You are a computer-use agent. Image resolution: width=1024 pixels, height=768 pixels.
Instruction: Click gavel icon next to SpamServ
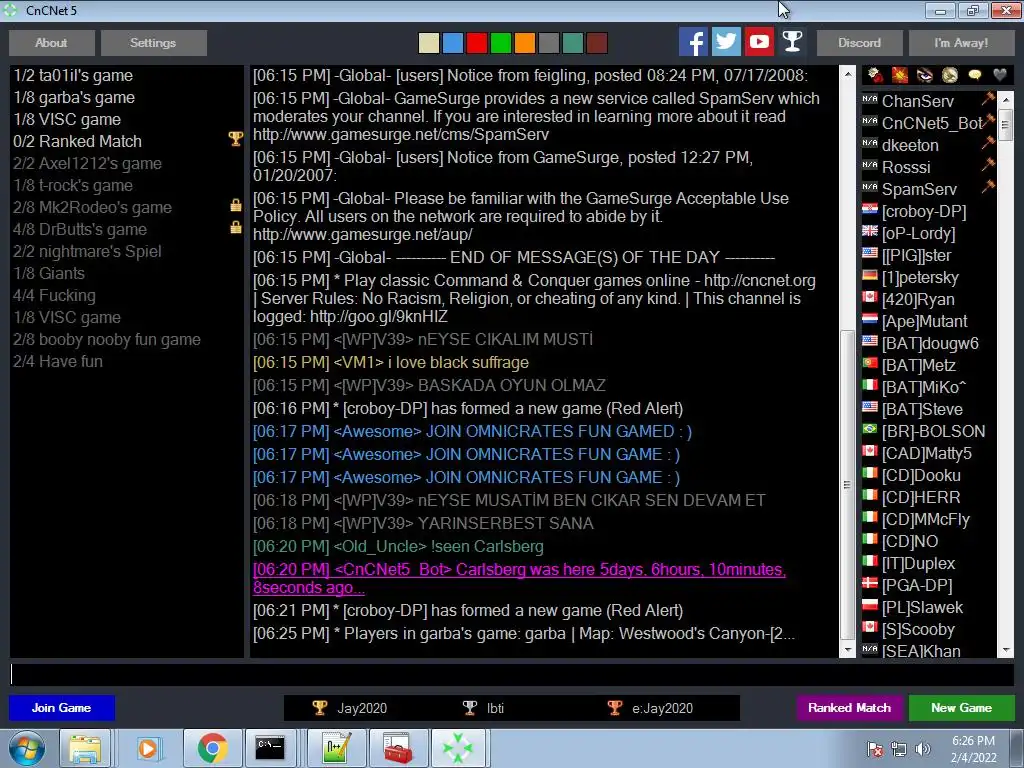(987, 187)
